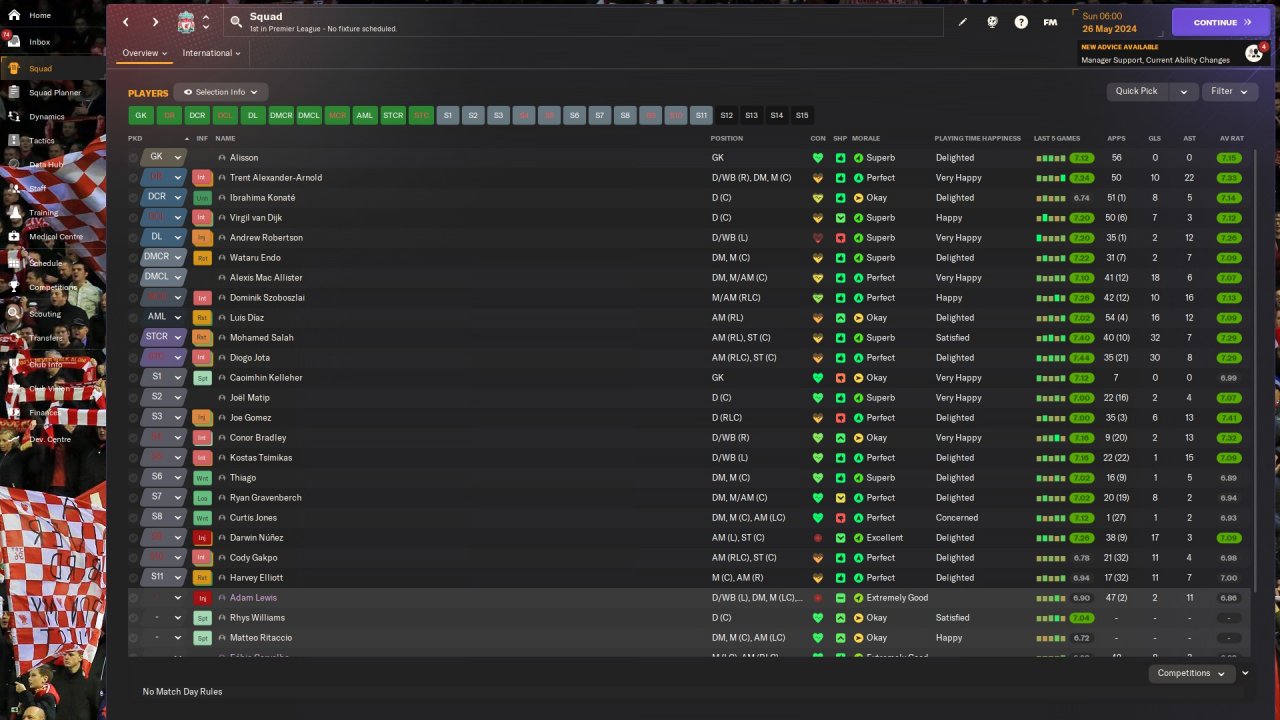Image resolution: width=1280 pixels, height=720 pixels.
Task: Open the Tactics sidebar icon
Action: coord(13,140)
